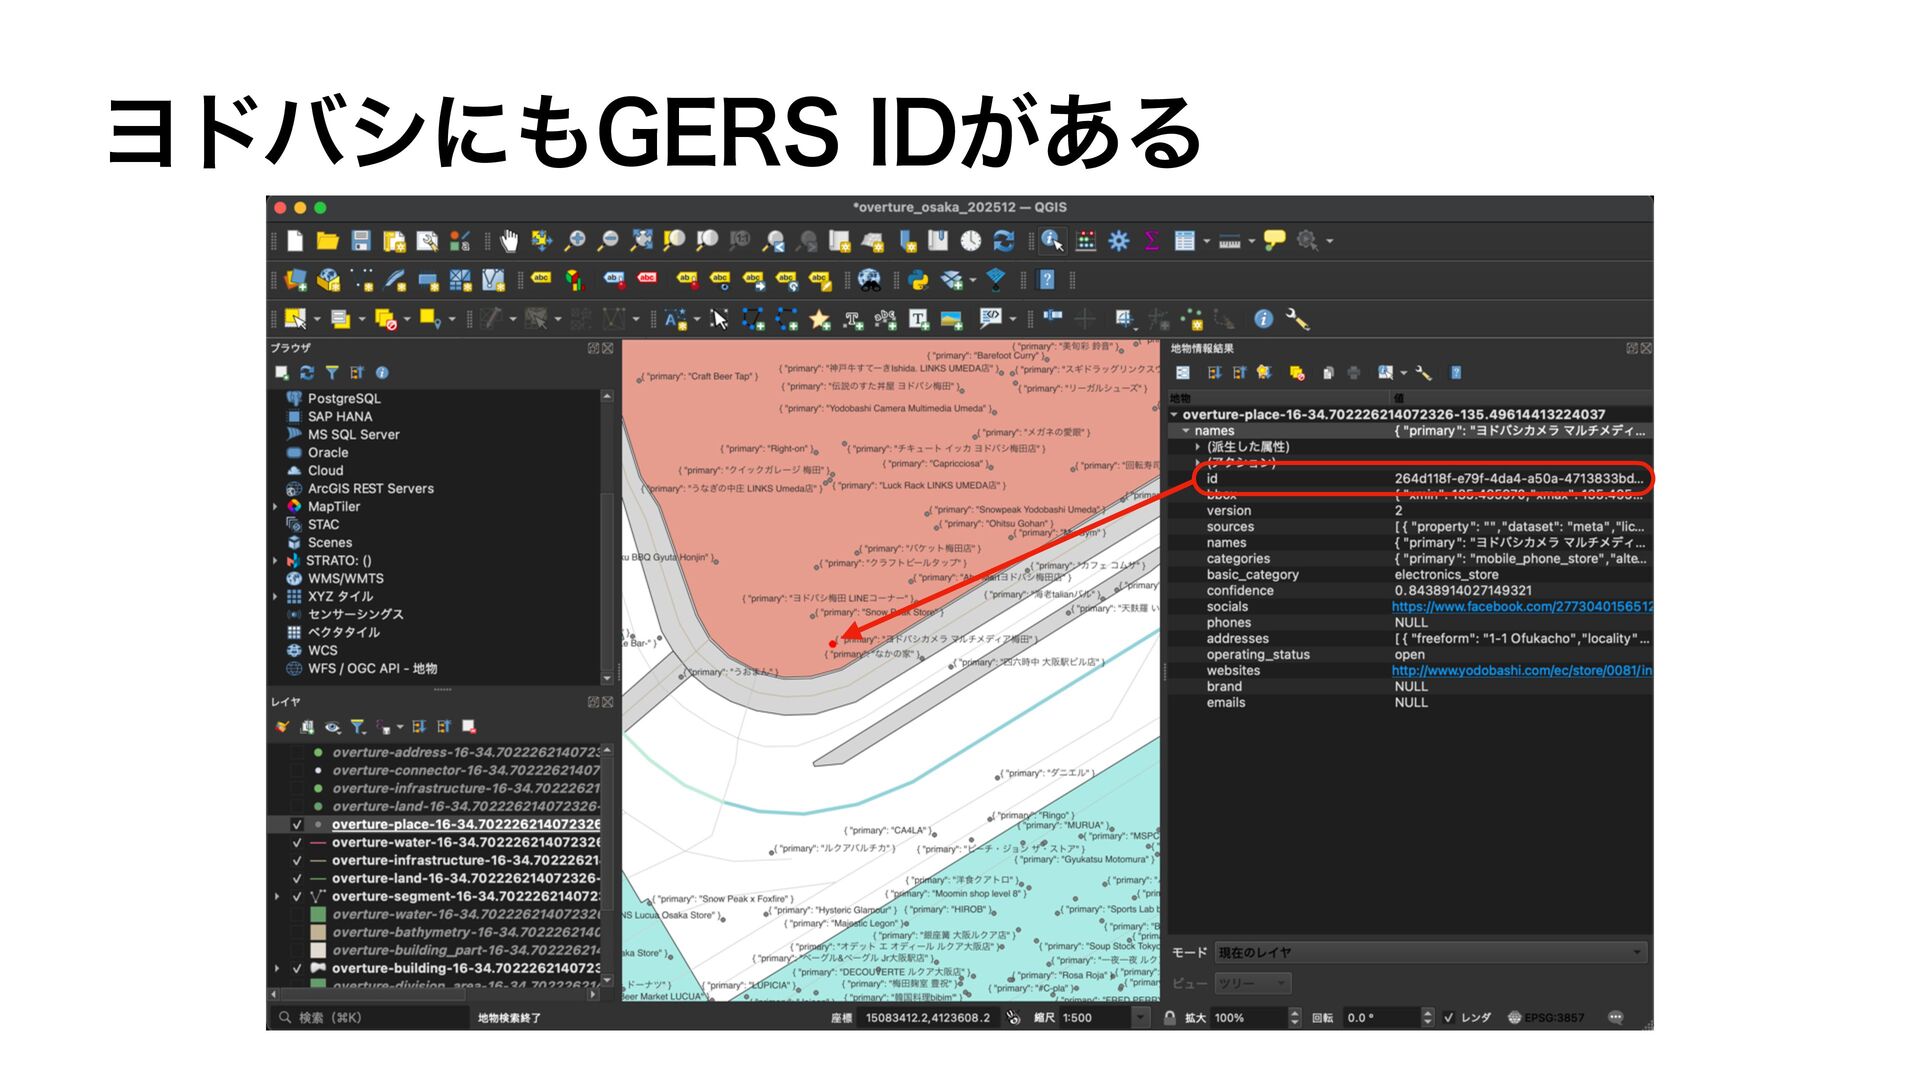Open the Facebook socials link
The width and height of the screenshot is (1920, 1080).
point(1520,607)
